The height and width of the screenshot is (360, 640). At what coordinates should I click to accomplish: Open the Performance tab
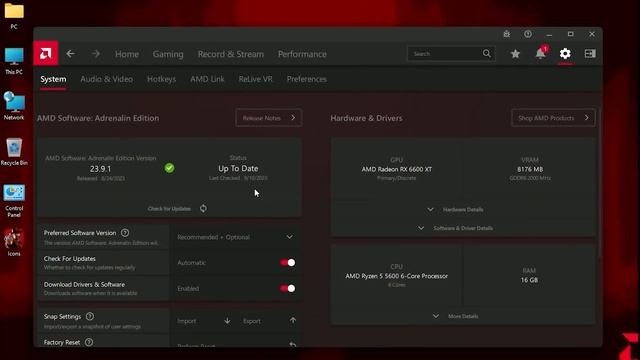(302, 54)
